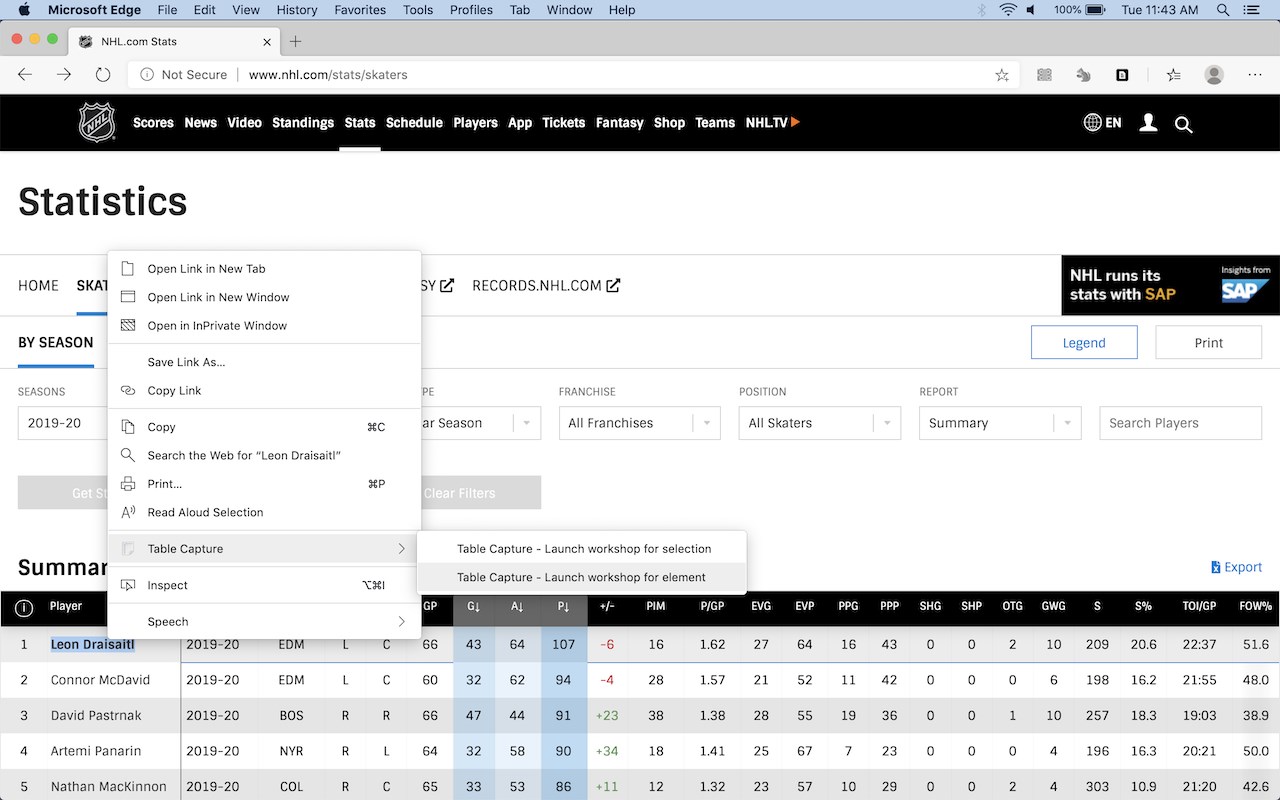Click player name Connor McDavid

[x=100, y=680]
